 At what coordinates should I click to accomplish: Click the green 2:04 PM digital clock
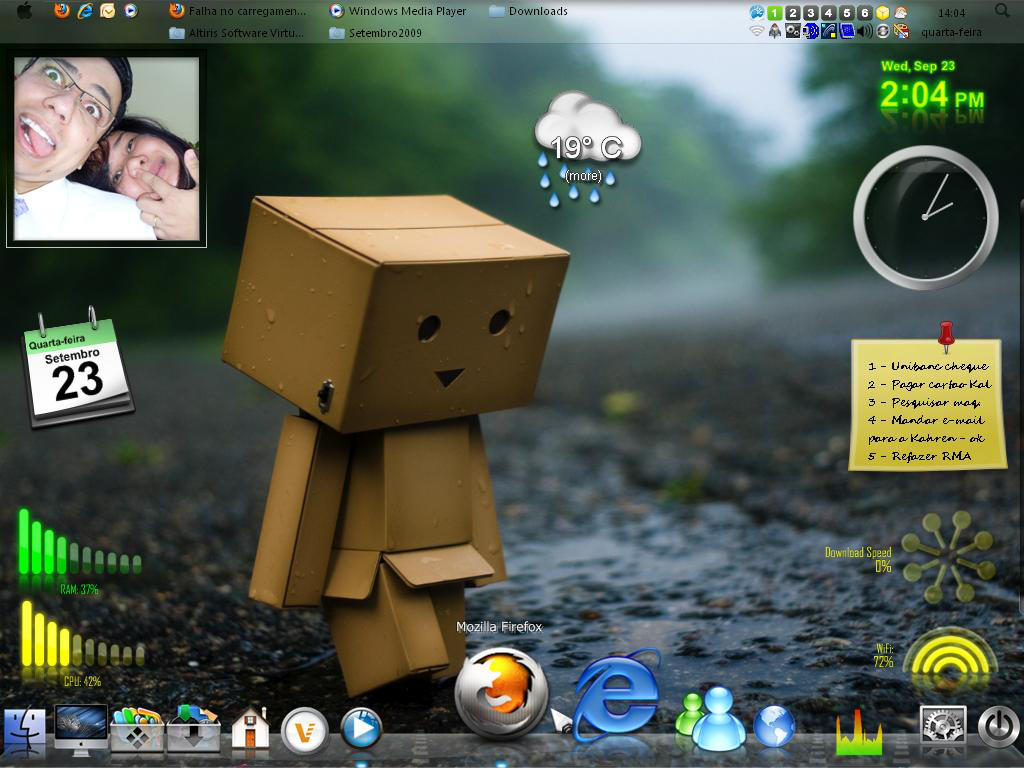[x=931, y=96]
